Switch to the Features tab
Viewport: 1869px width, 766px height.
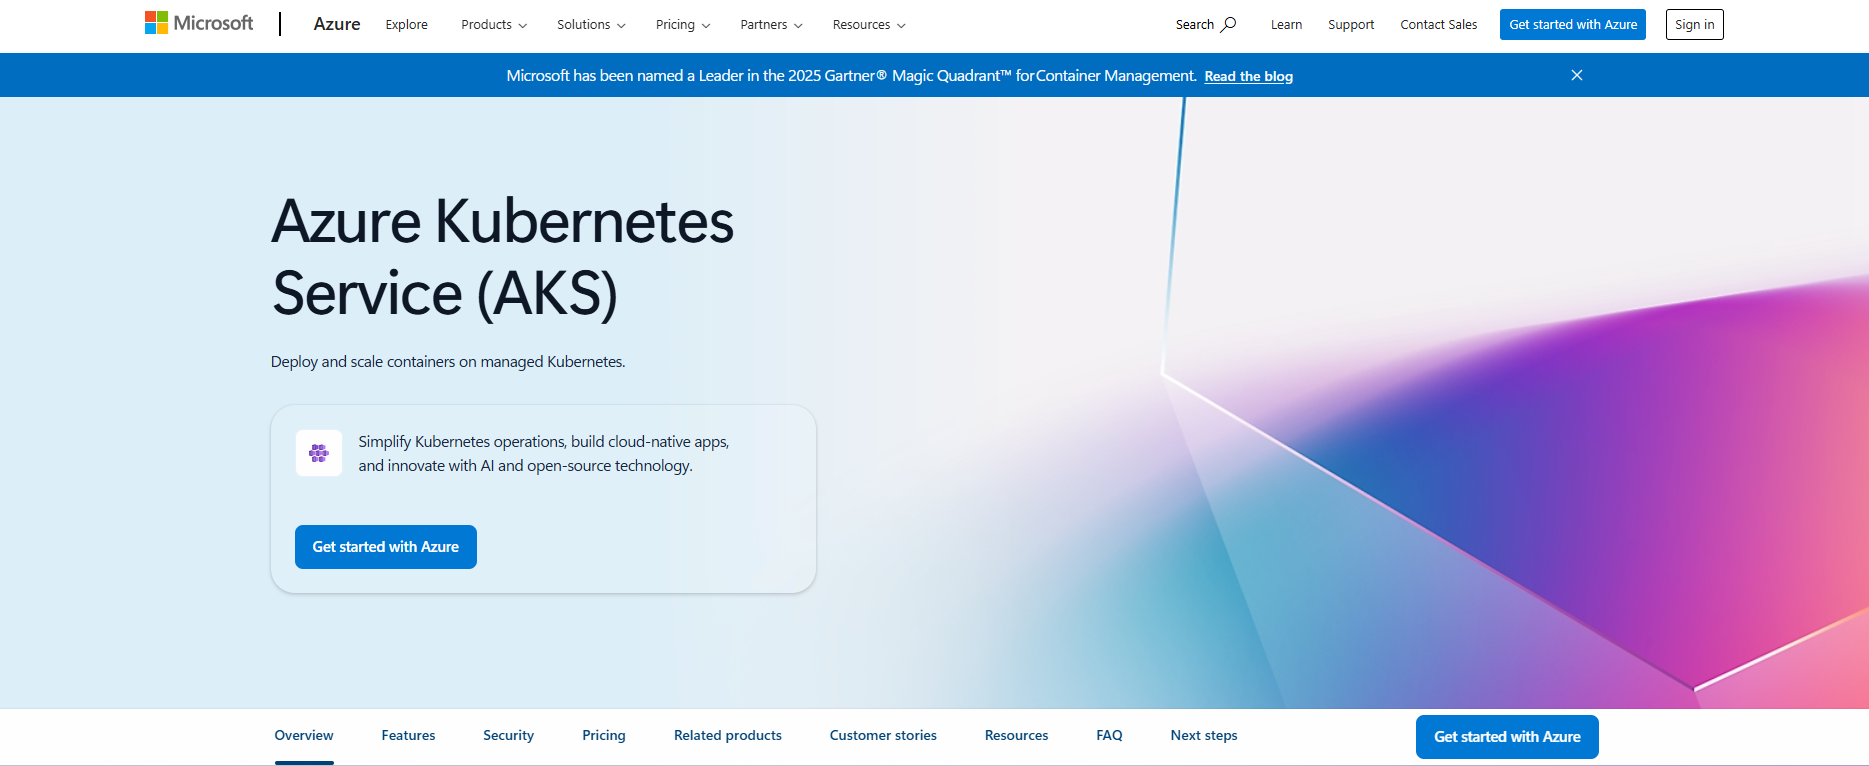tap(408, 735)
